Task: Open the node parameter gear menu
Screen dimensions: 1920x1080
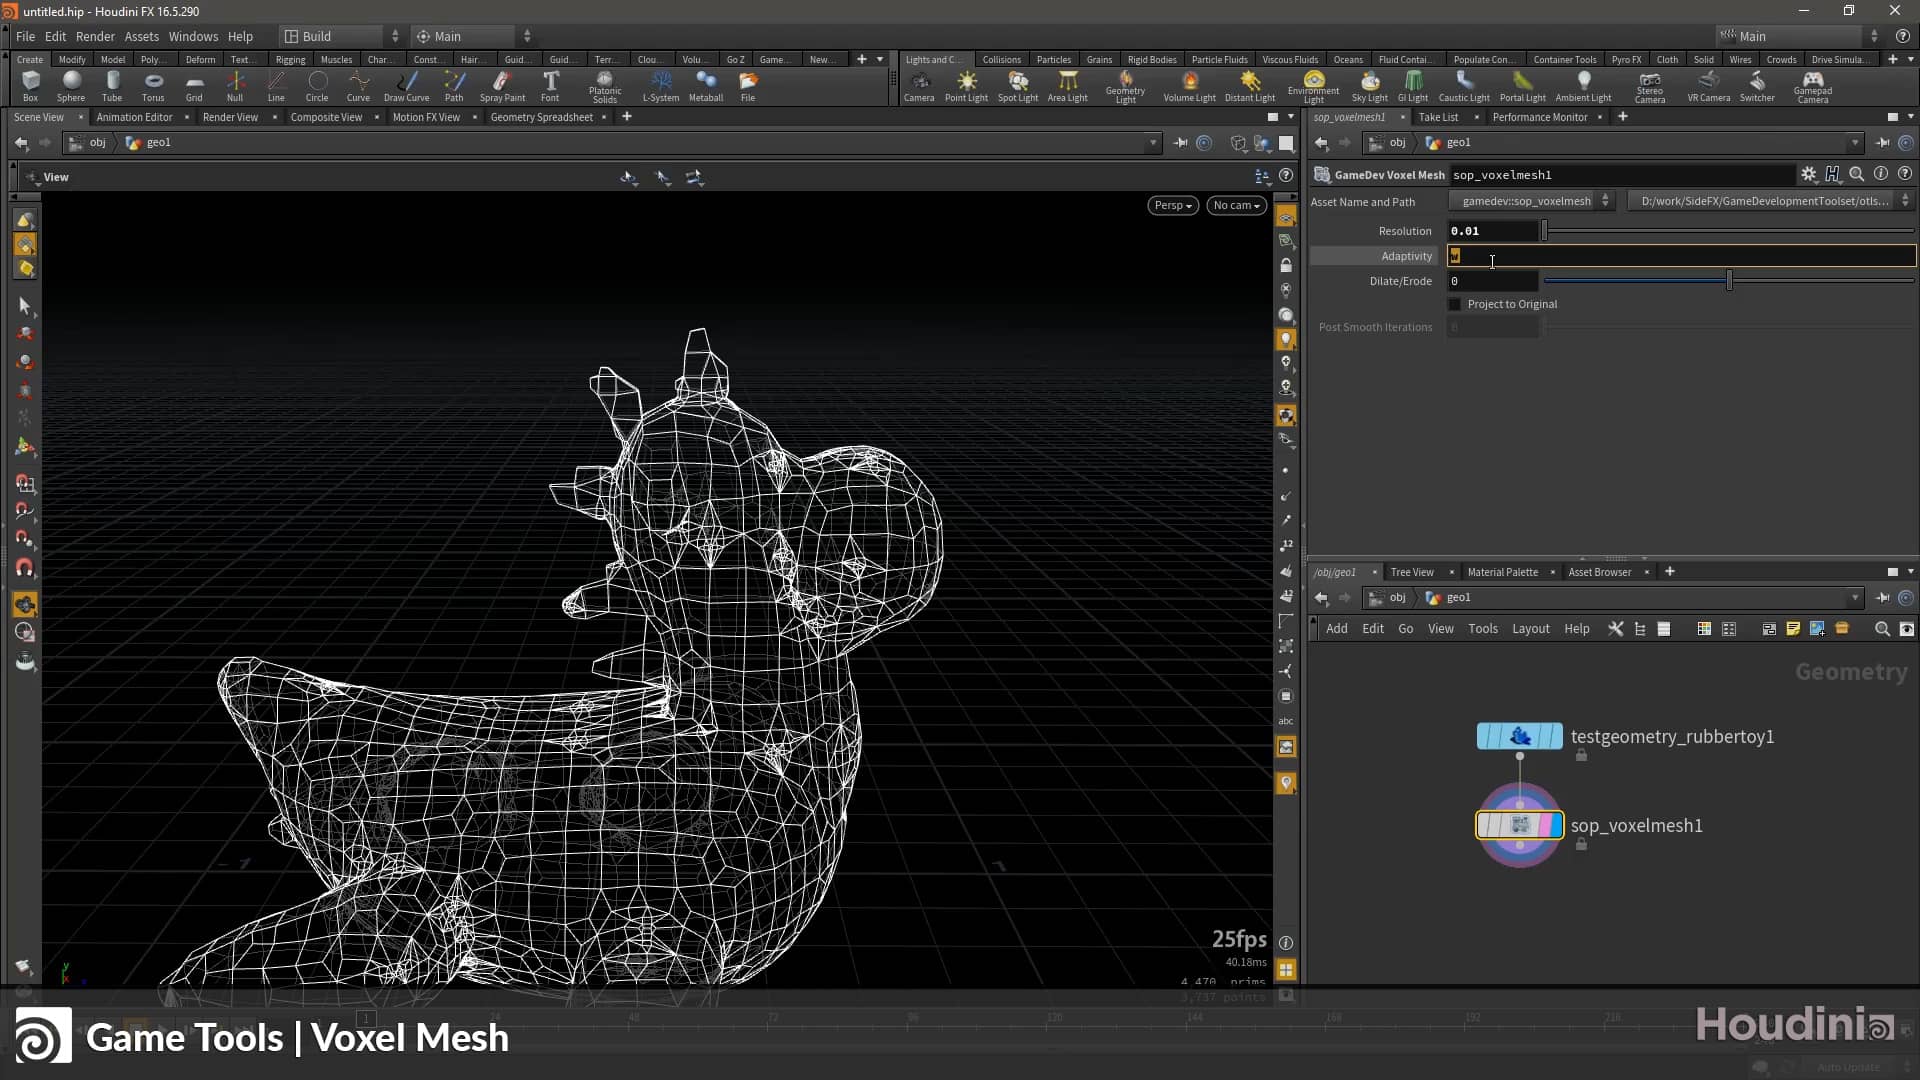Action: 1810,174
